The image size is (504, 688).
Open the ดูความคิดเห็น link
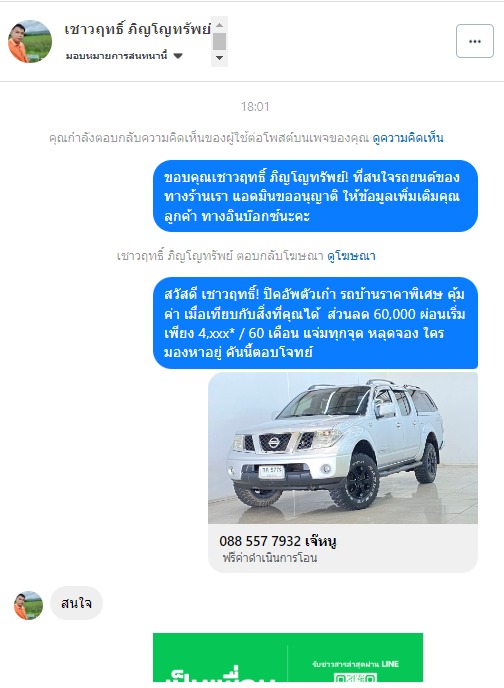coord(408,138)
